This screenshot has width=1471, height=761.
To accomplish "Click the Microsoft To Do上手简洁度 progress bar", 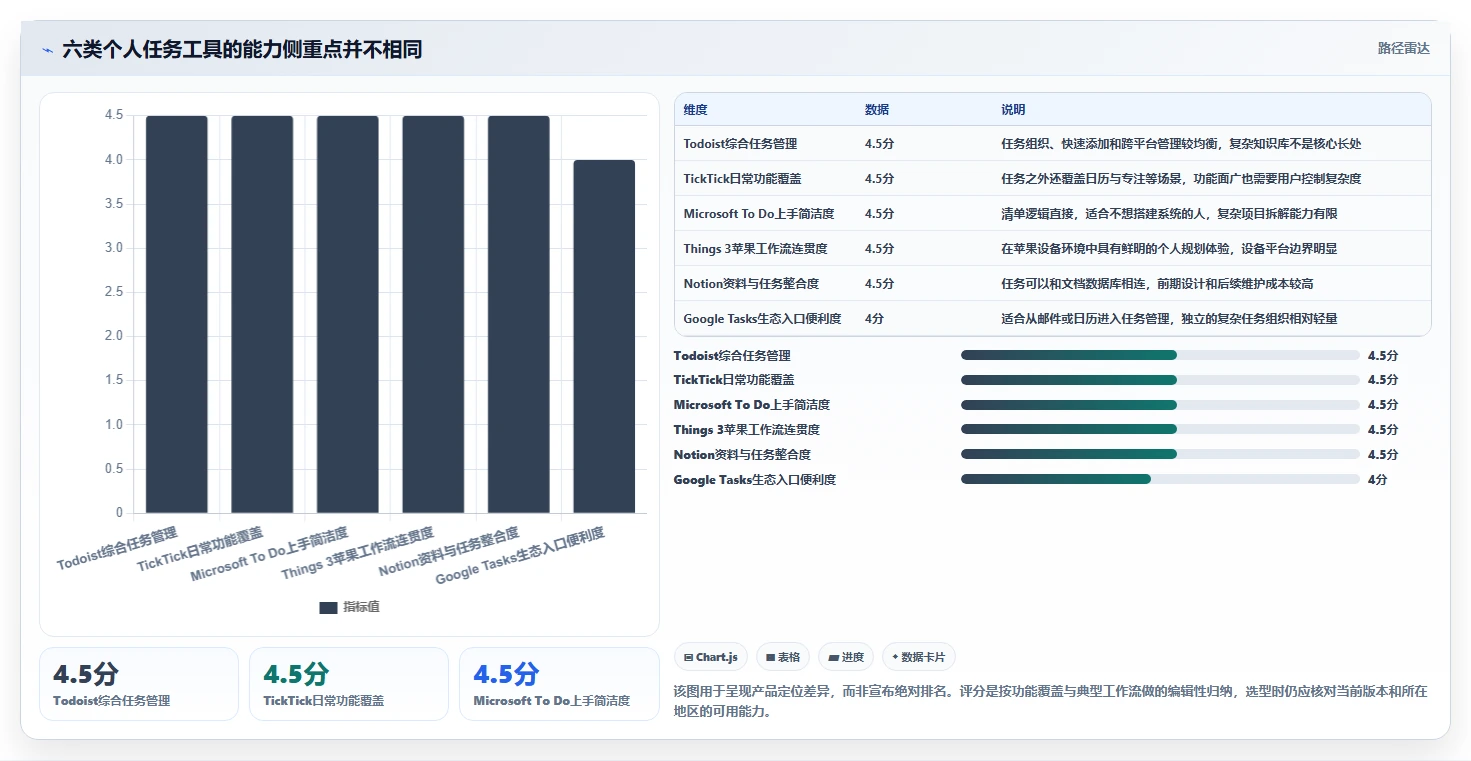I will (x=1160, y=405).
